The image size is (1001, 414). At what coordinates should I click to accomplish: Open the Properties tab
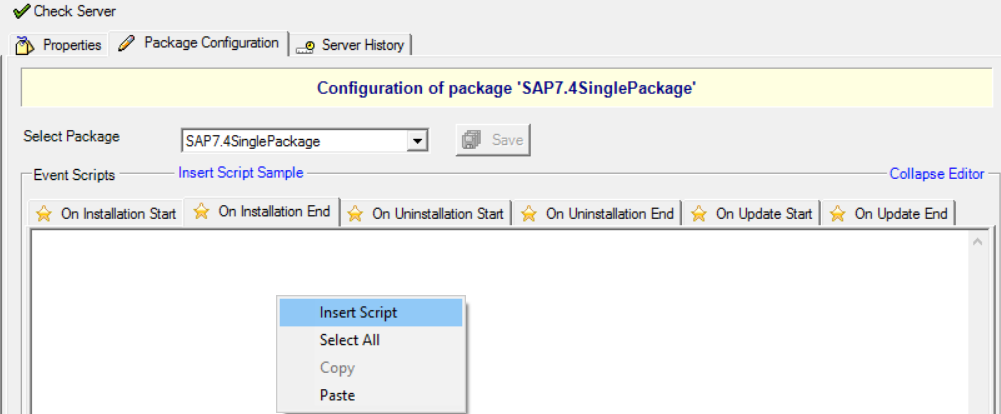point(59,45)
